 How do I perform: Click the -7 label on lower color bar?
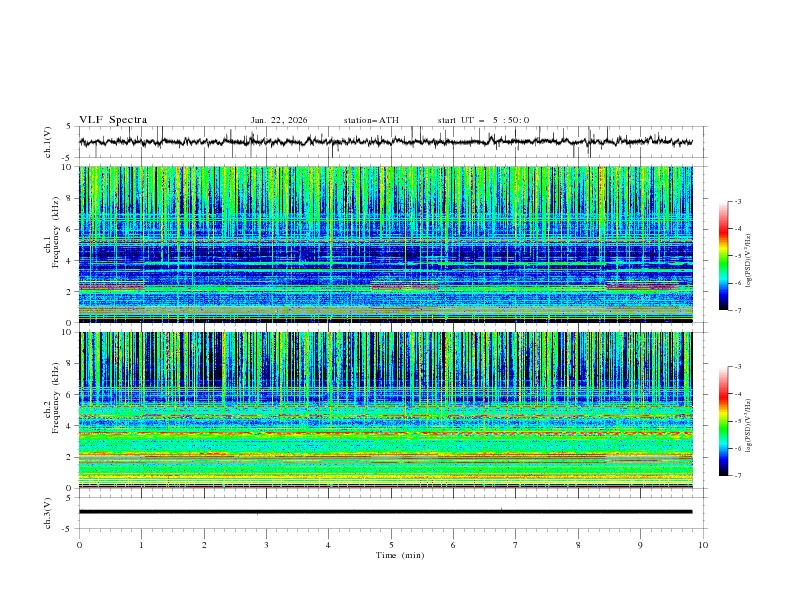739,476
